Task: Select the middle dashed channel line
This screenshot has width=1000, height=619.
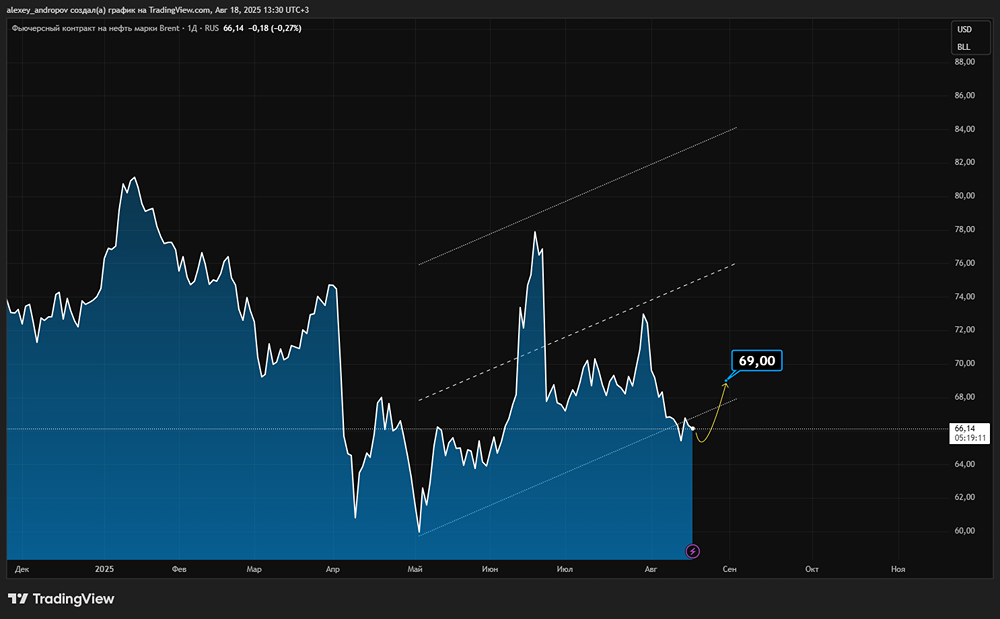Action: point(578,333)
